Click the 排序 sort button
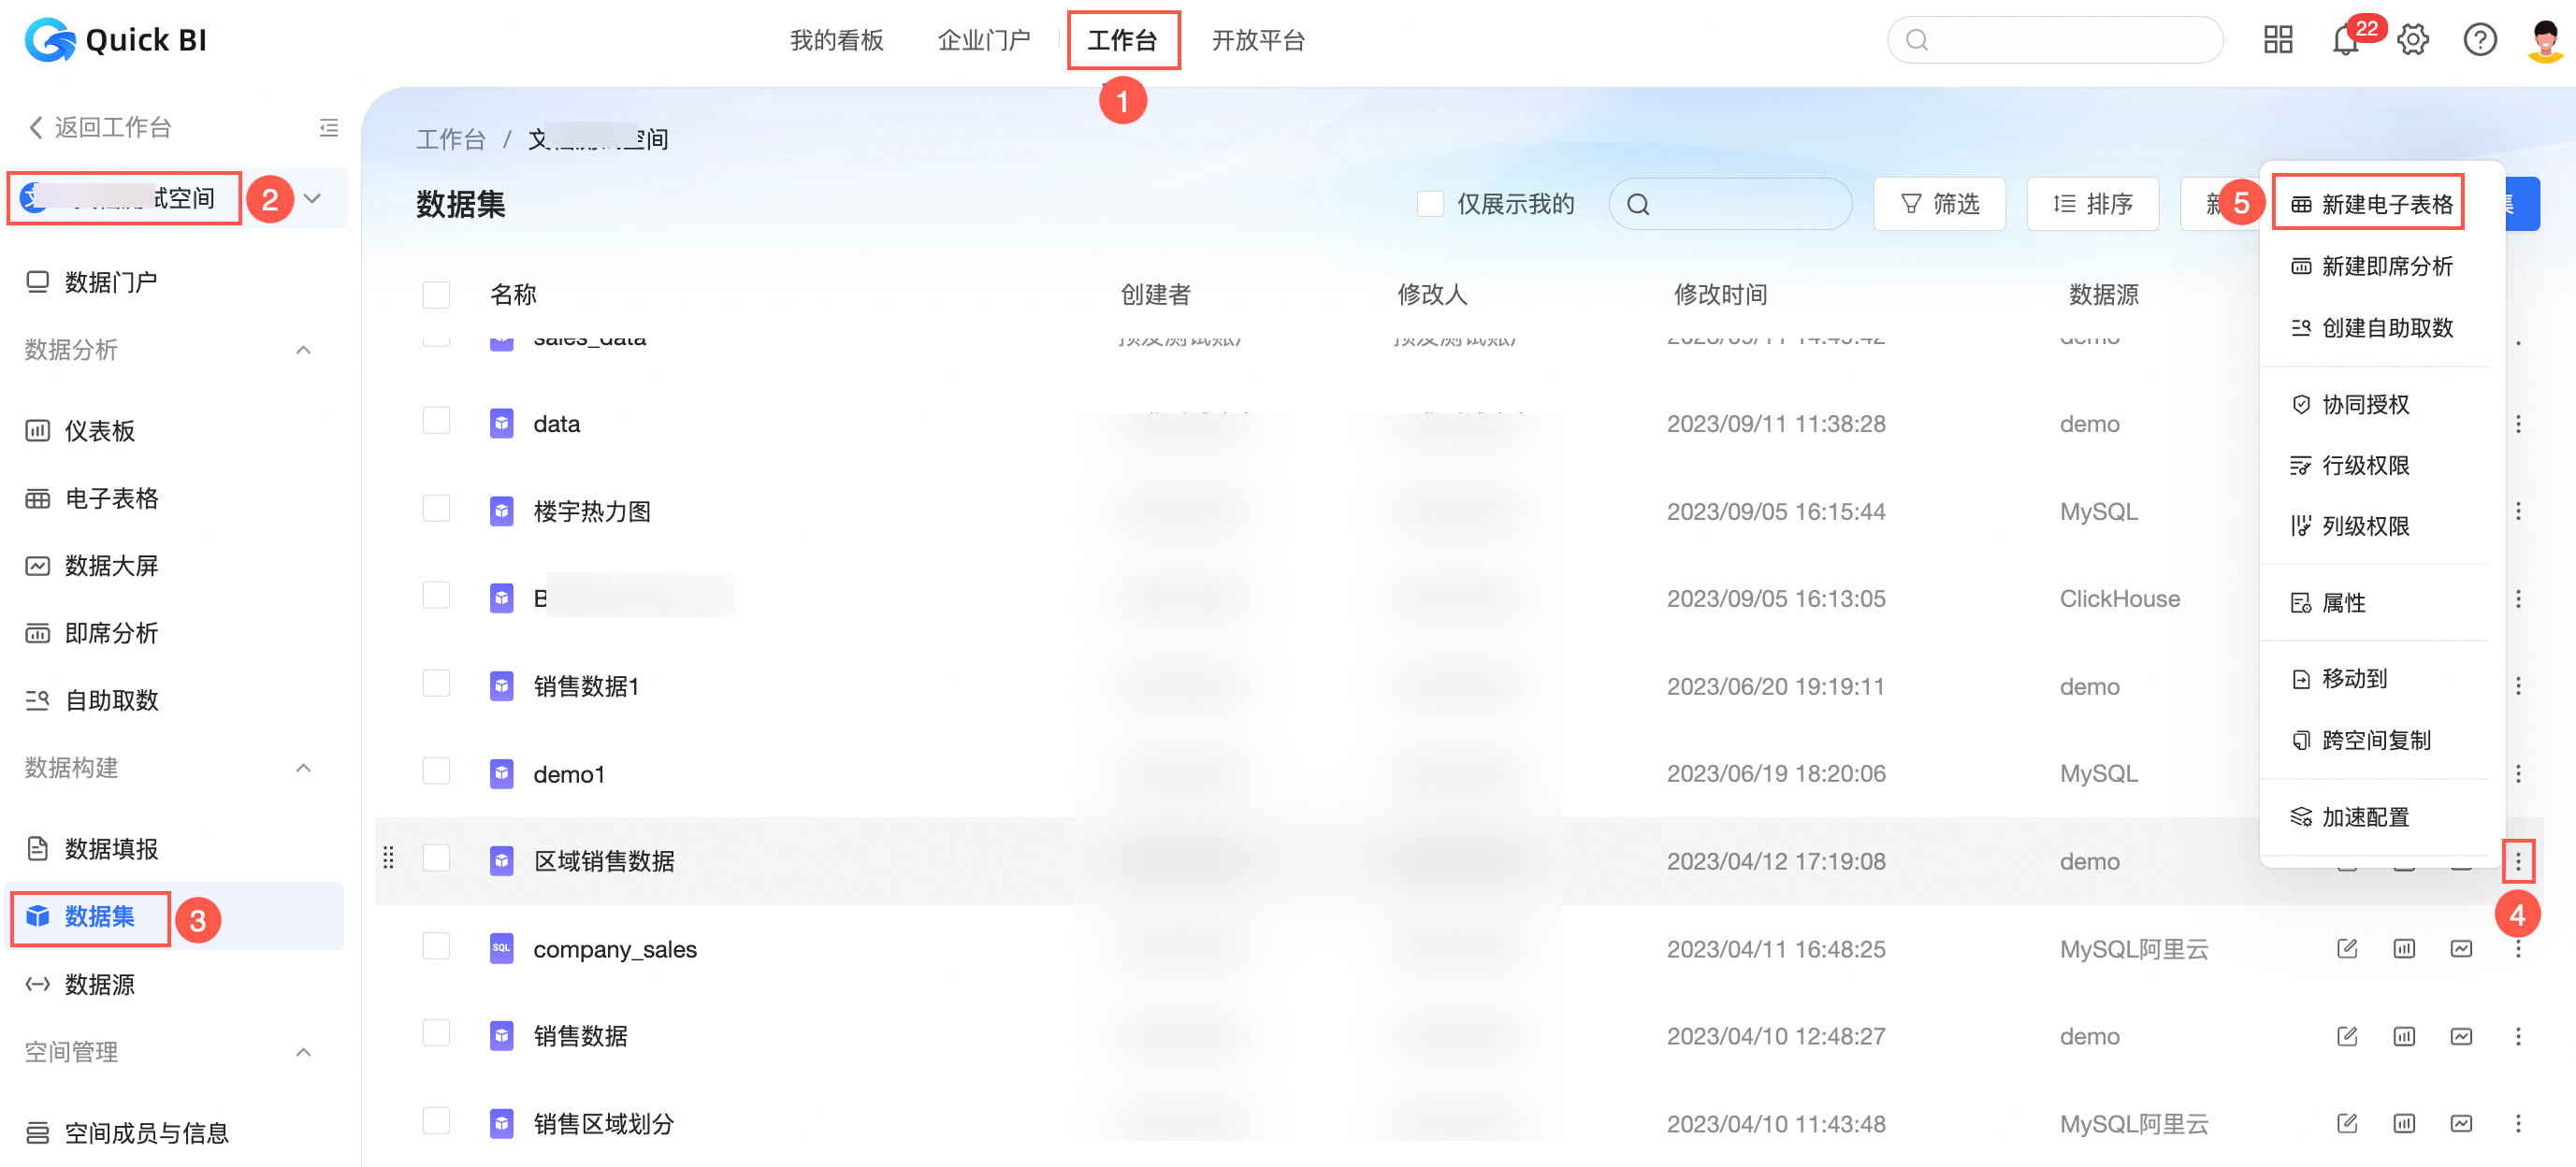The width and height of the screenshot is (2576, 1167). pyautogui.click(x=2092, y=204)
